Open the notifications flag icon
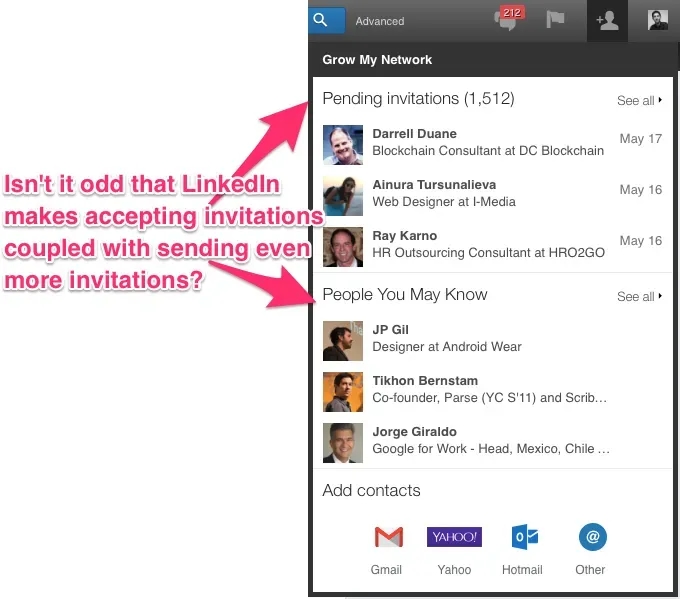Viewport: 680px width, 599px height. [555, 19]
